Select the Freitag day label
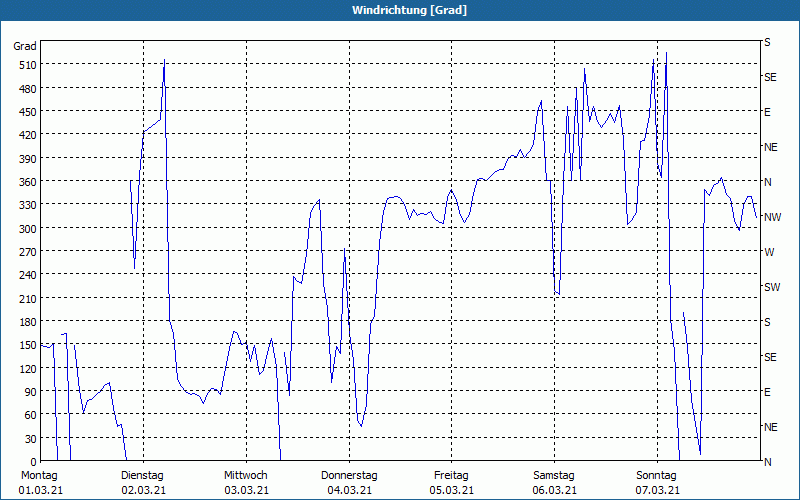 click(x=451, y=476)
